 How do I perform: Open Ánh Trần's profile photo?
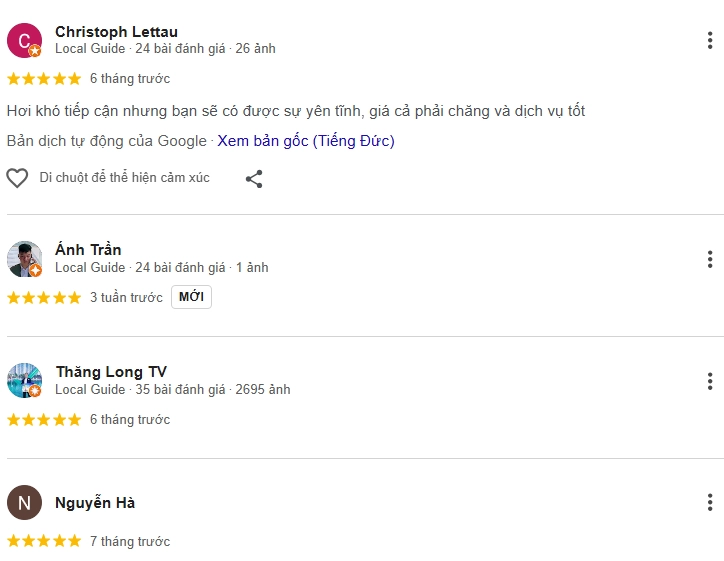click(24, 259)
